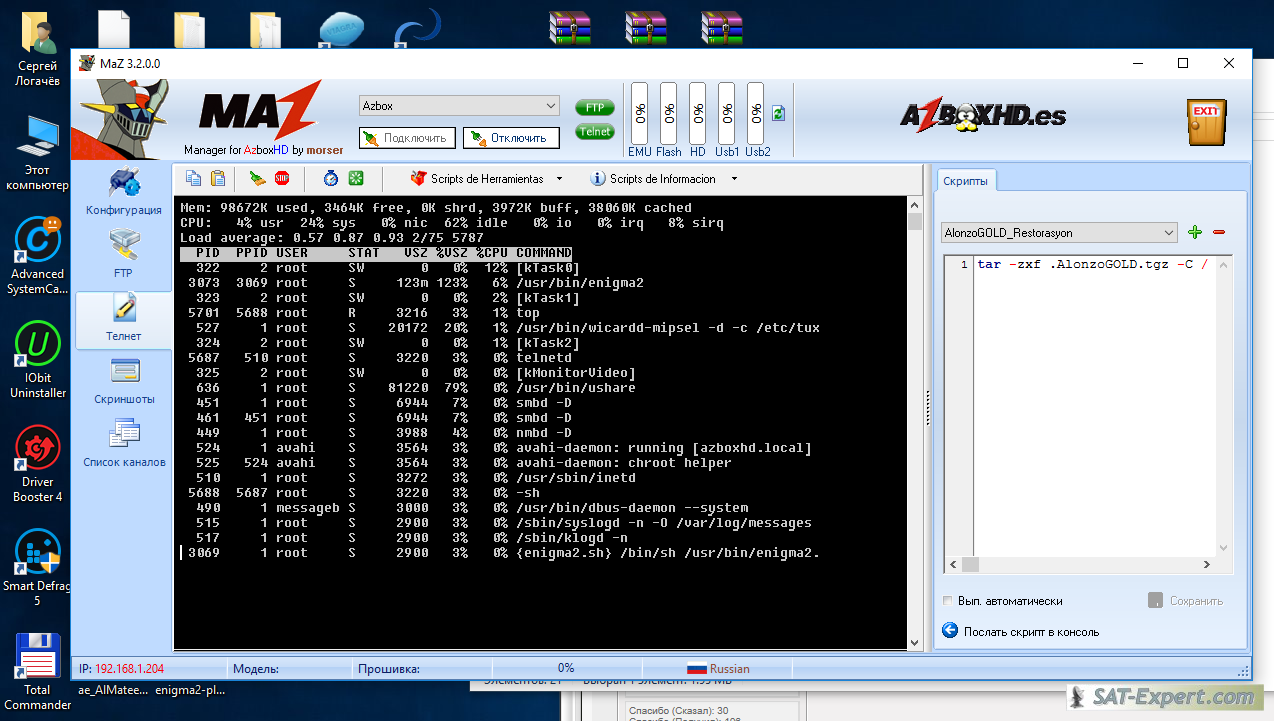
Task: Click the green Telnet status indicator
Action: coord(595,131)
